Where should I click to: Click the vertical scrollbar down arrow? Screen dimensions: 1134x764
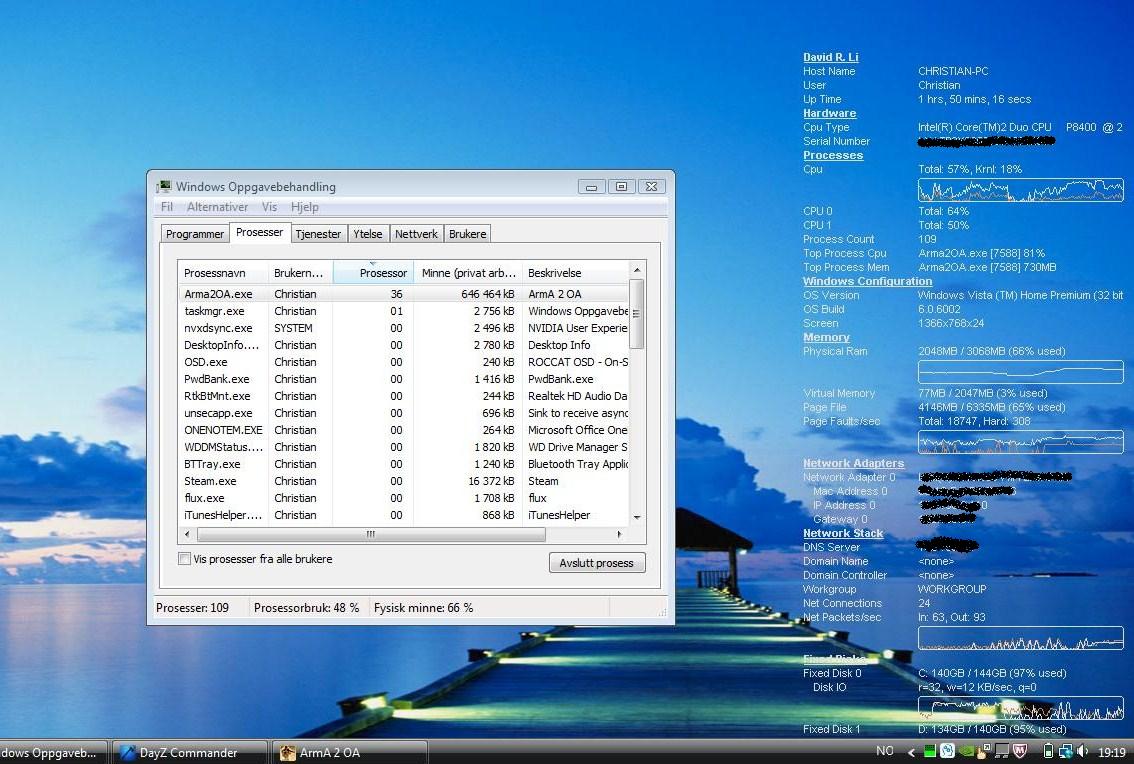click(636, 517)
